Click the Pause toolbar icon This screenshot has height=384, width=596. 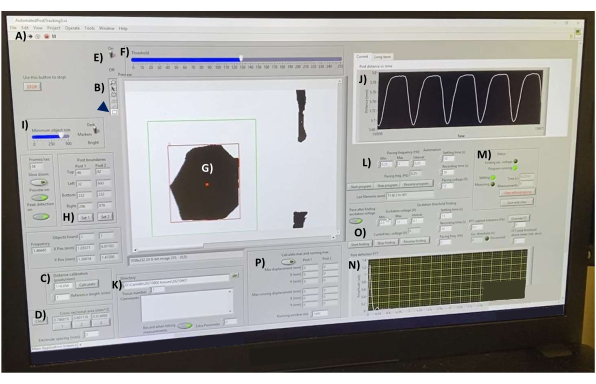pyautogui.click(x=54, y=36)
